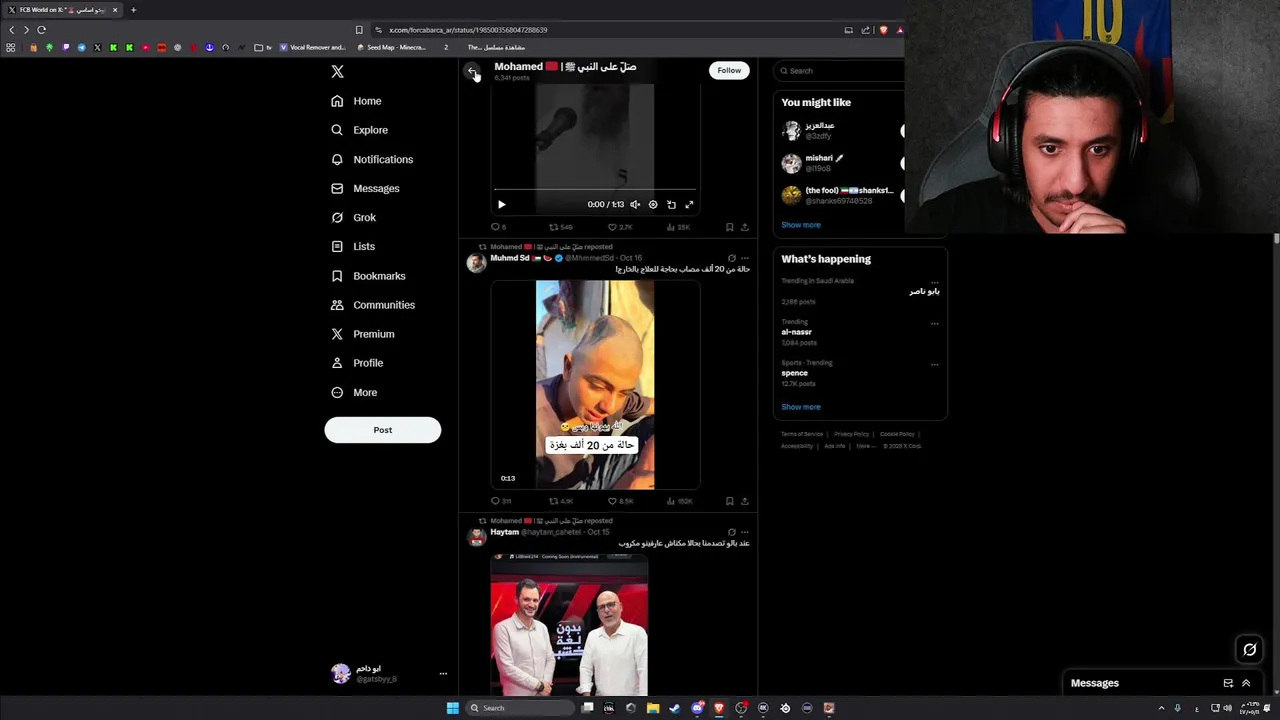Follow Mohamed's account
1280x720 pixels.
point(729,70)
